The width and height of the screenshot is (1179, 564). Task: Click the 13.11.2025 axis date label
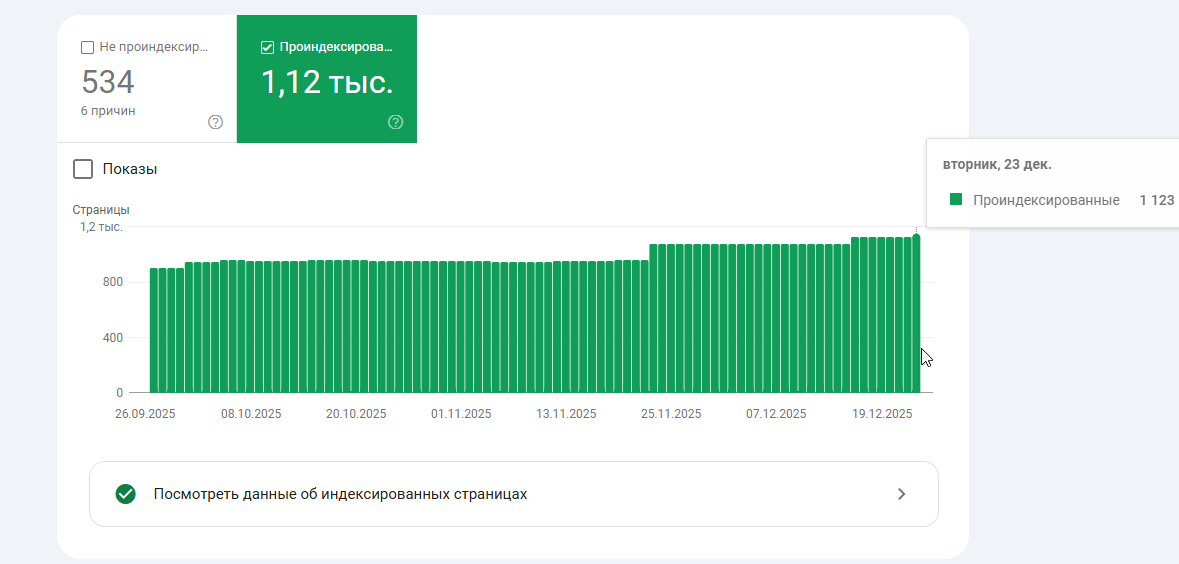click(x=566, y=414)
